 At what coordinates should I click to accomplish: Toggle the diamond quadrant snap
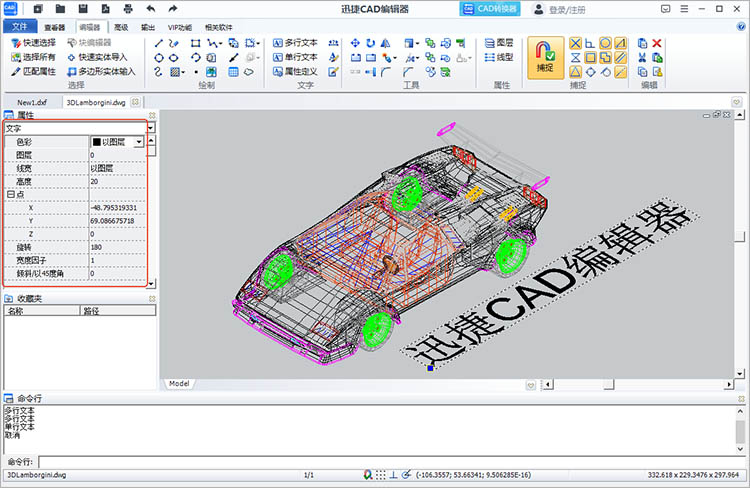tap(591, 72)
